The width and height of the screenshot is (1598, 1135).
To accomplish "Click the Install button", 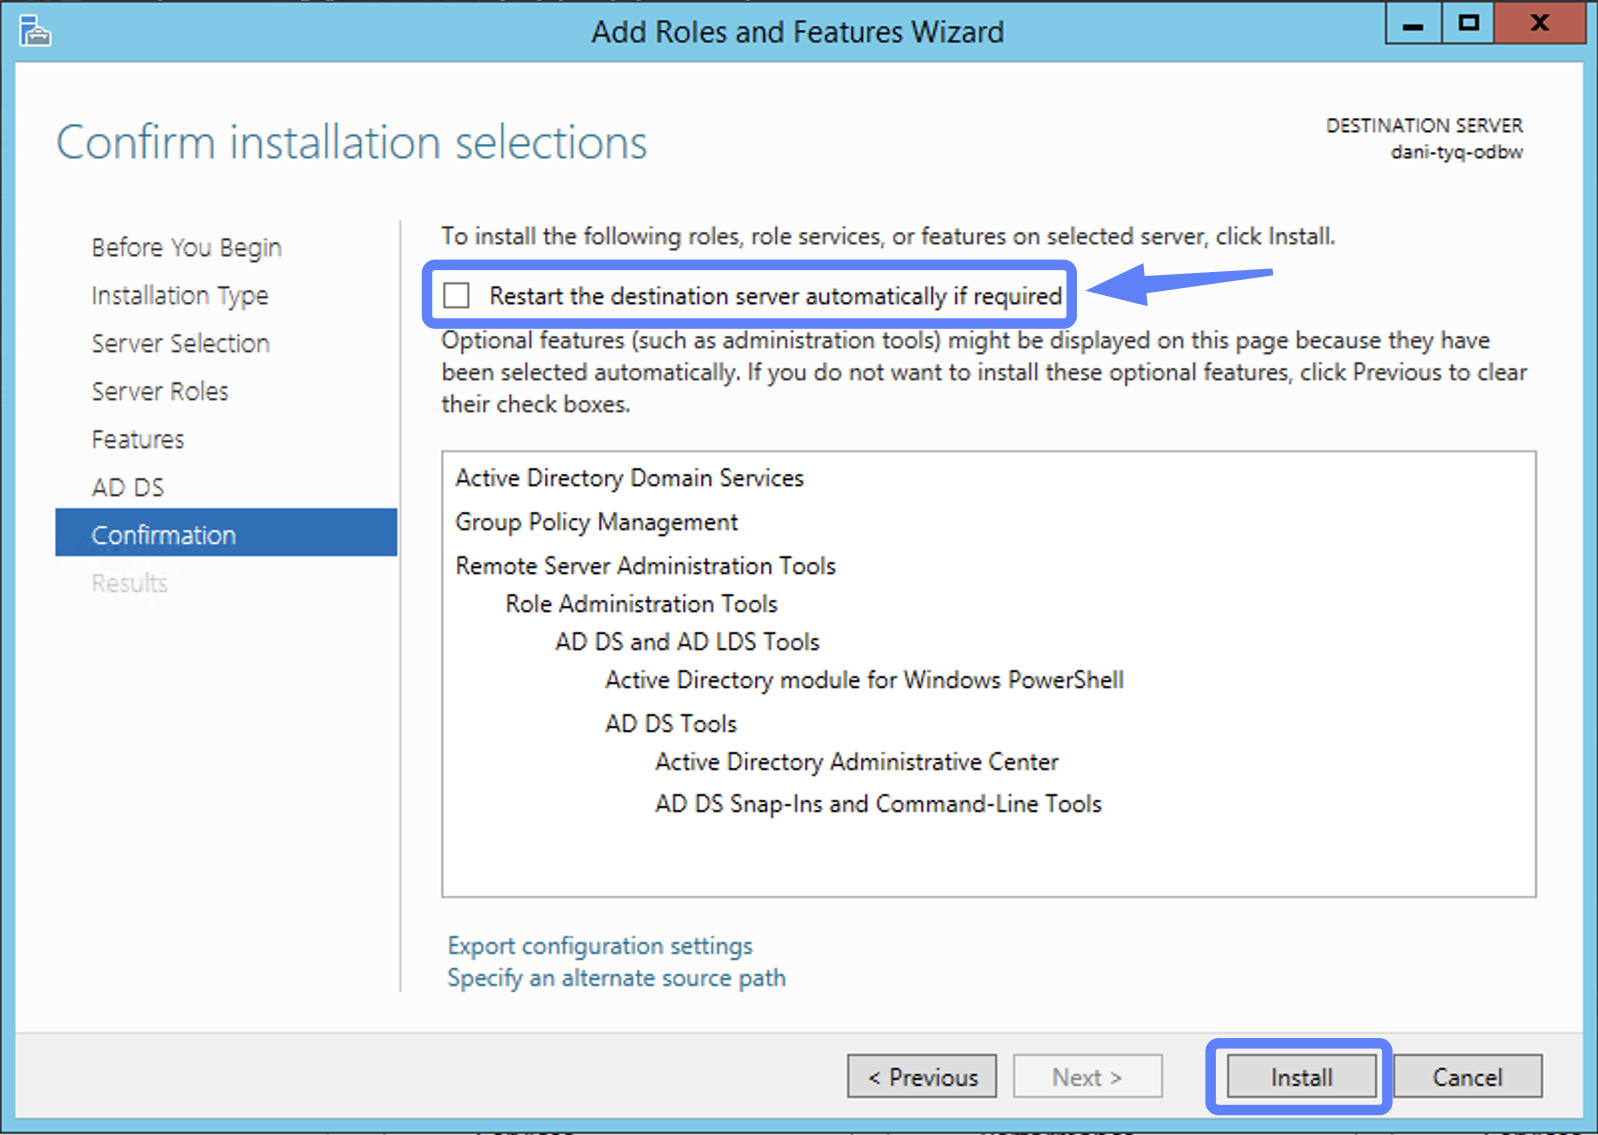I will pyautogui.click(x=1299, y=1077).
